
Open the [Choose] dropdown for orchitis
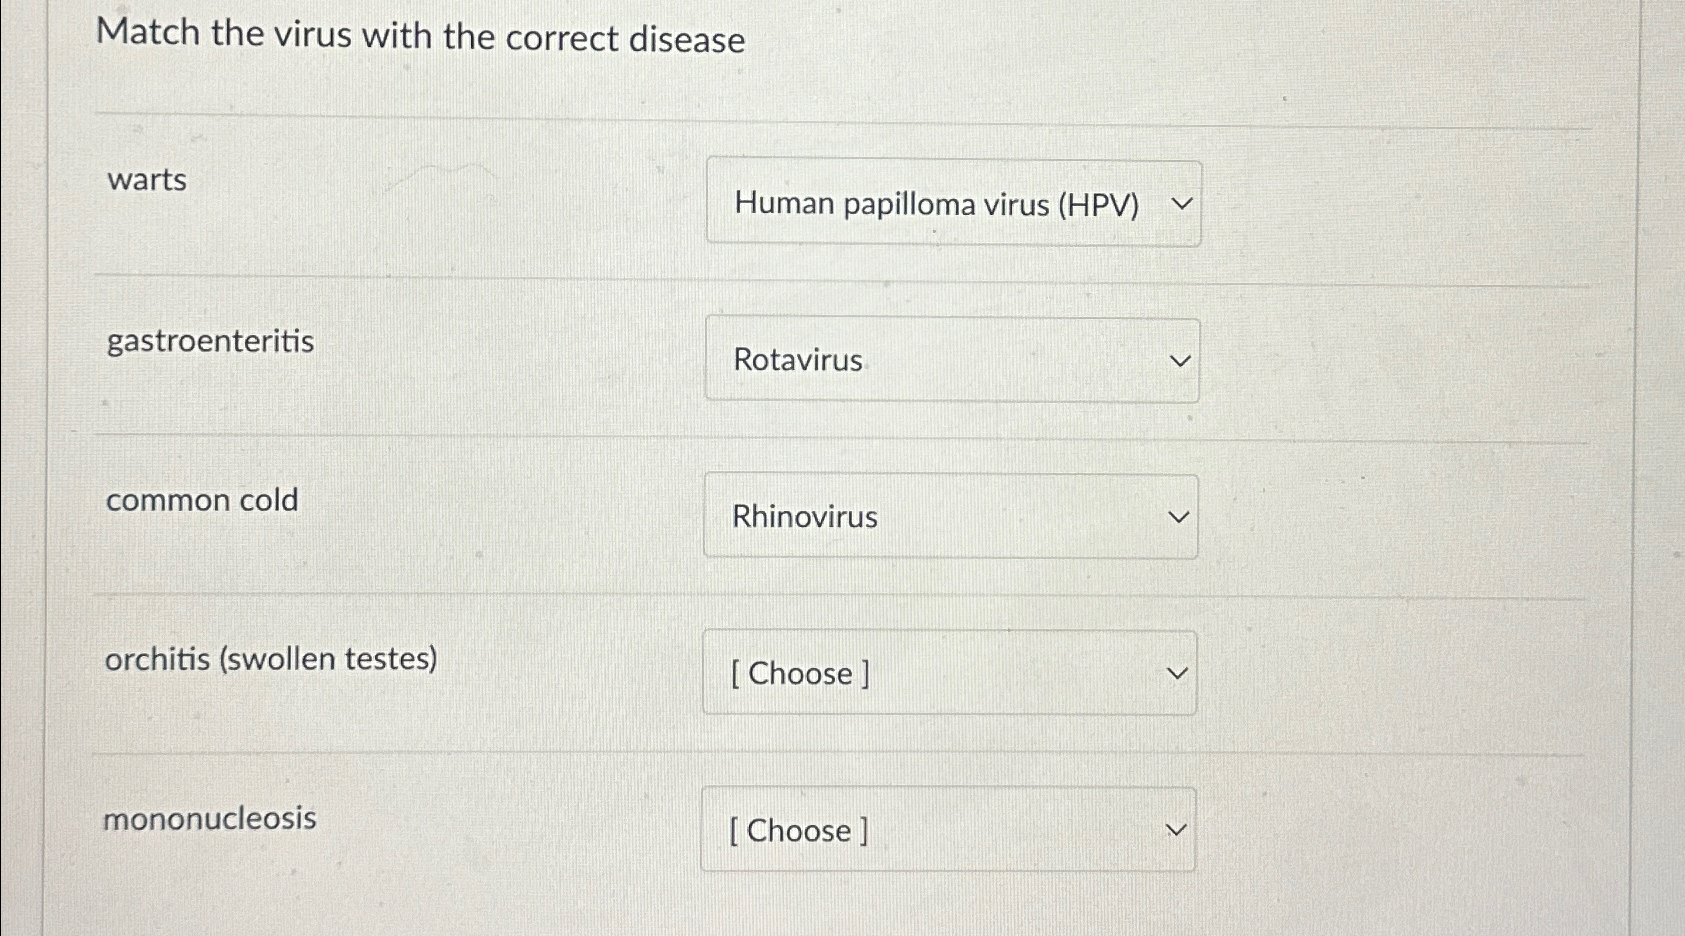tap(948, 672)
